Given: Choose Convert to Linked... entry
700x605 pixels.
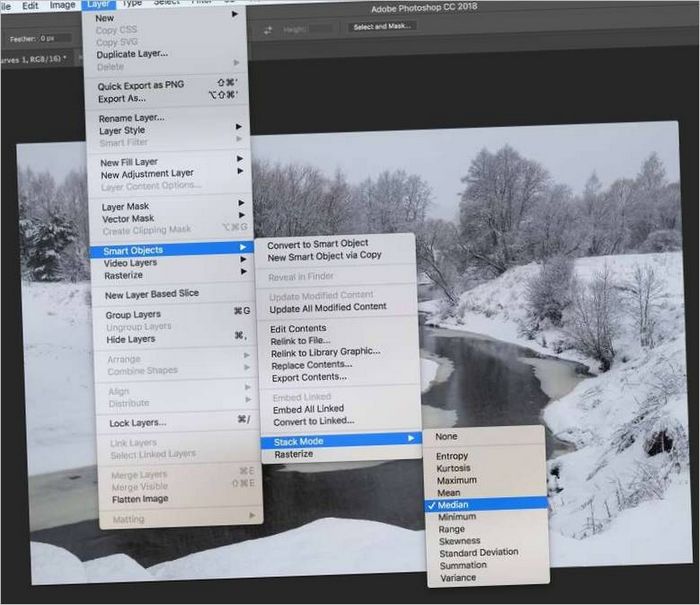Looking at the screenshot, I should 340,421.
